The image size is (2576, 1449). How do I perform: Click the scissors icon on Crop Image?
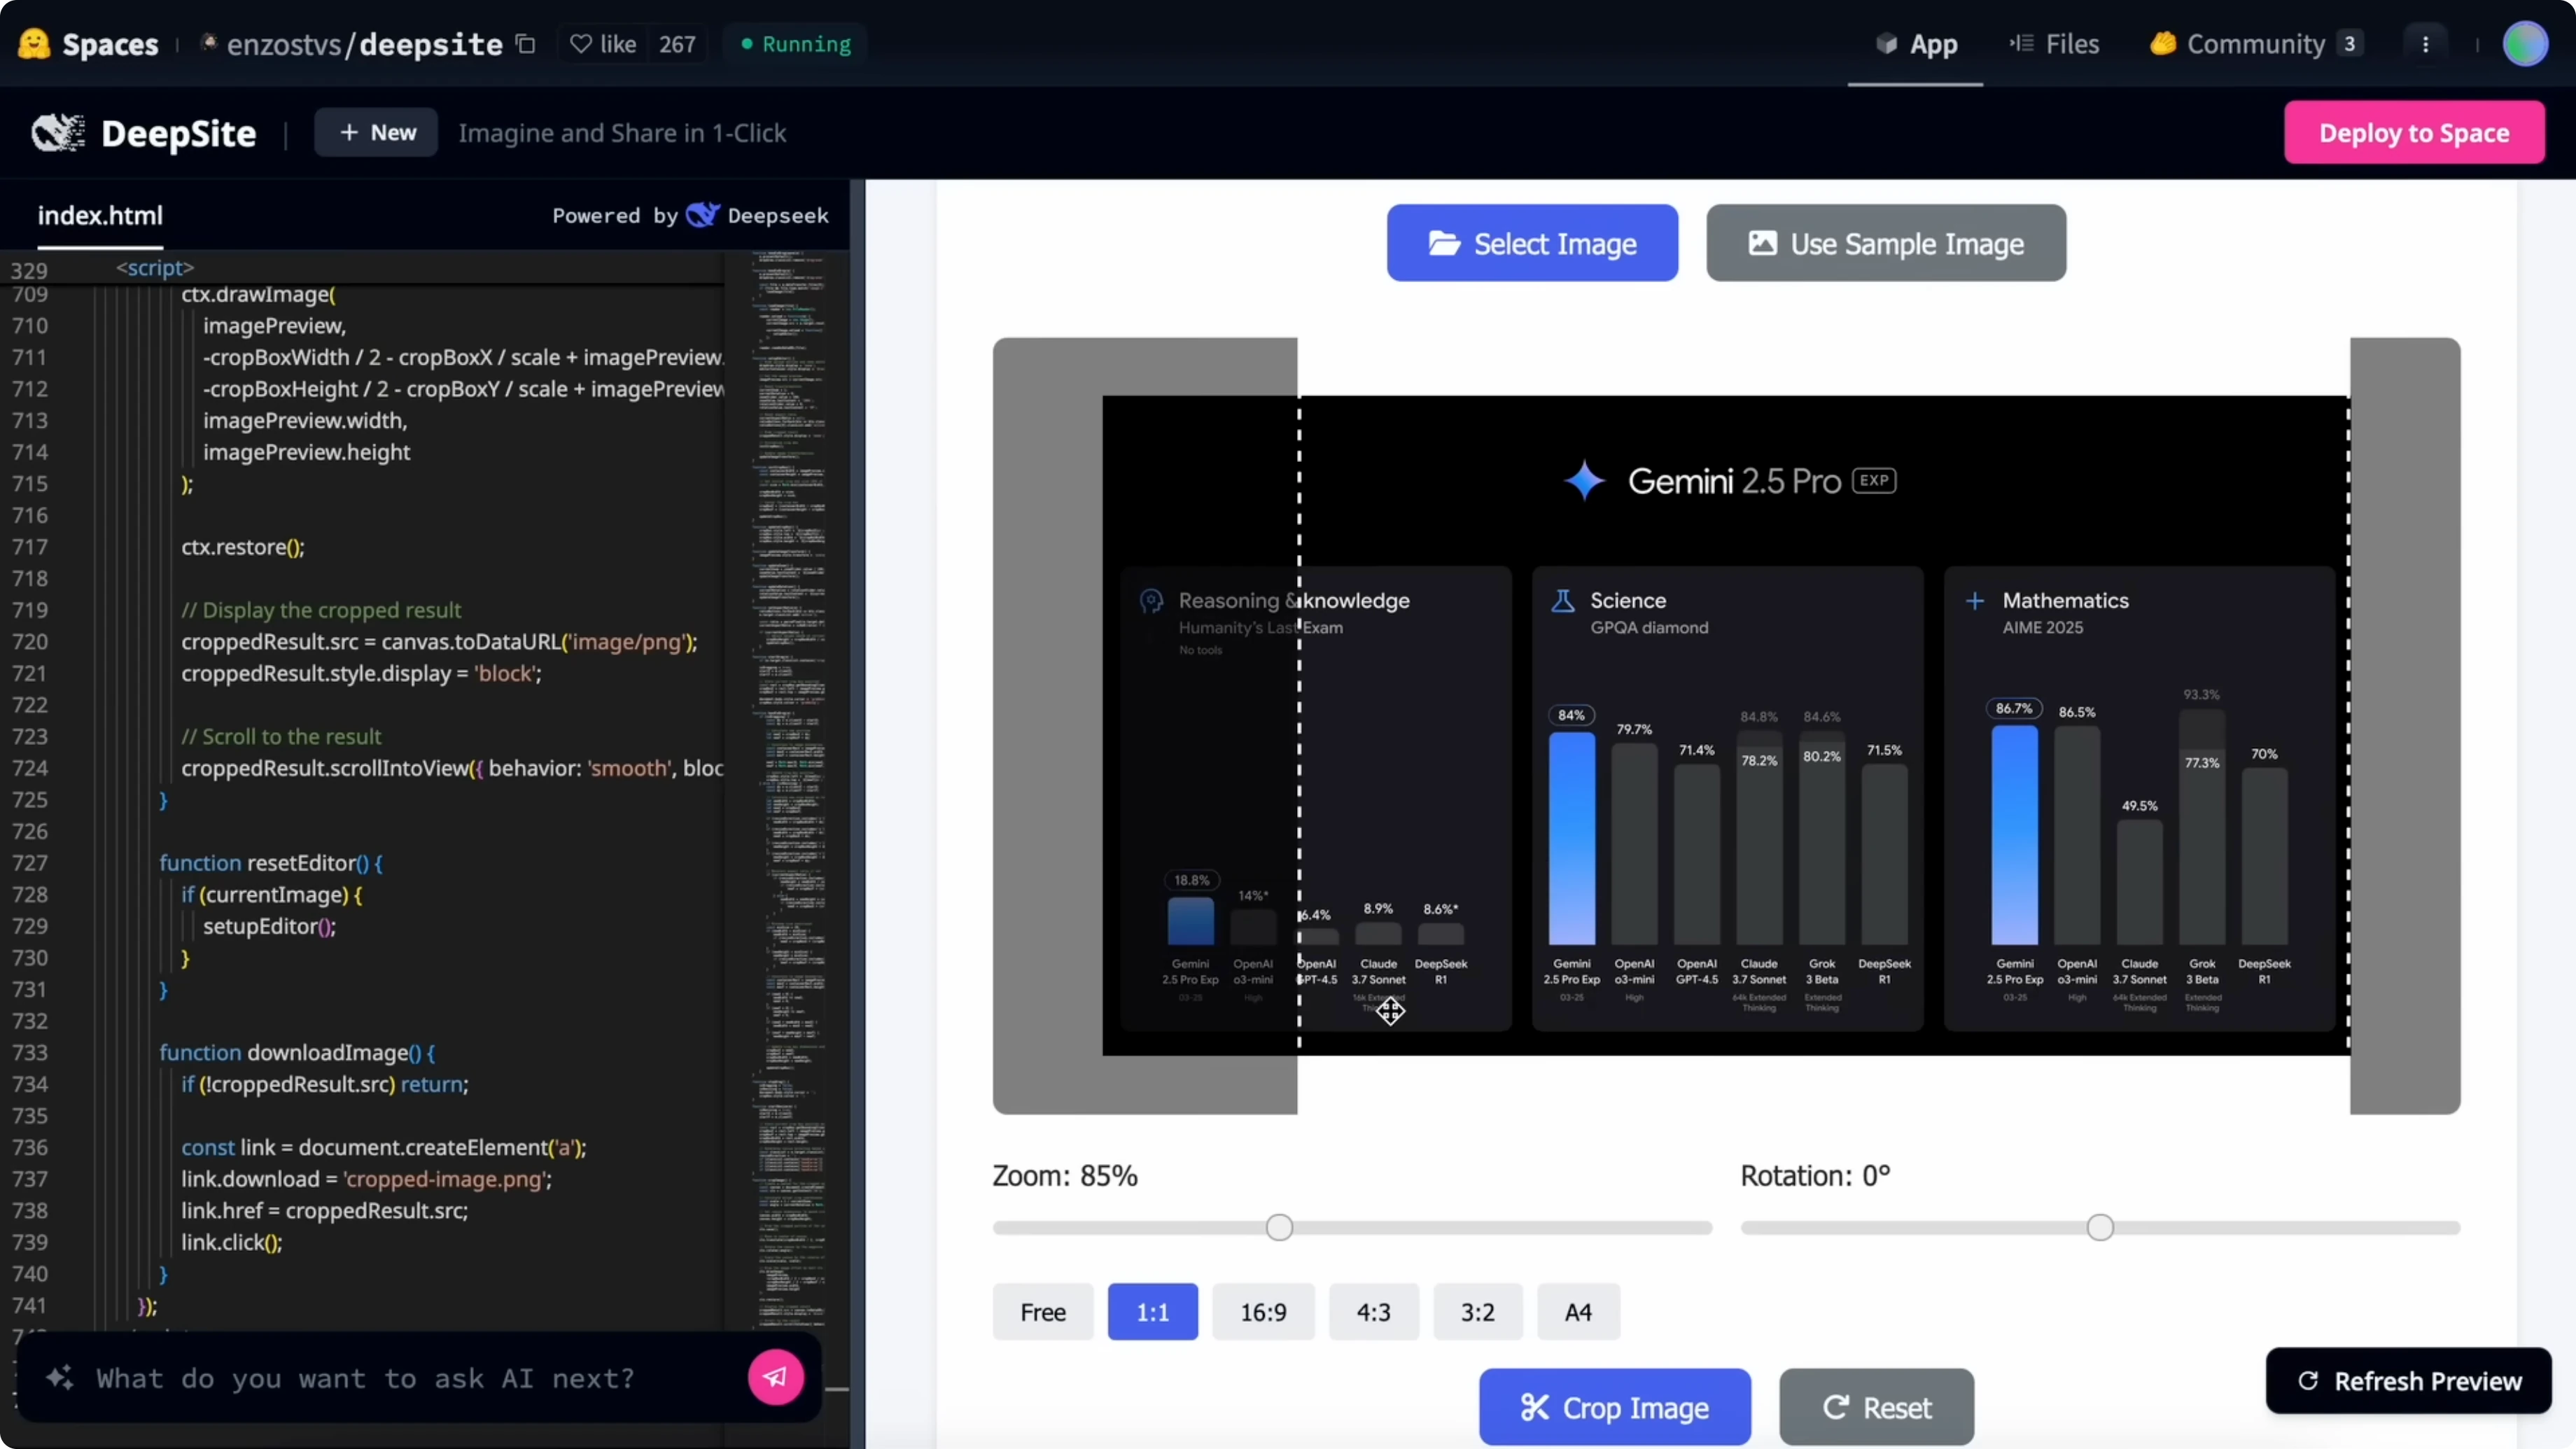pyautogui.click(x=1535, y=1407)
